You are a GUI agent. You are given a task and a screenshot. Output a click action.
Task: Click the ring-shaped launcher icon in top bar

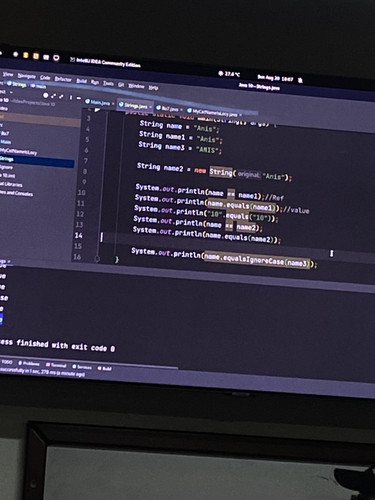(x=56, y=58)
